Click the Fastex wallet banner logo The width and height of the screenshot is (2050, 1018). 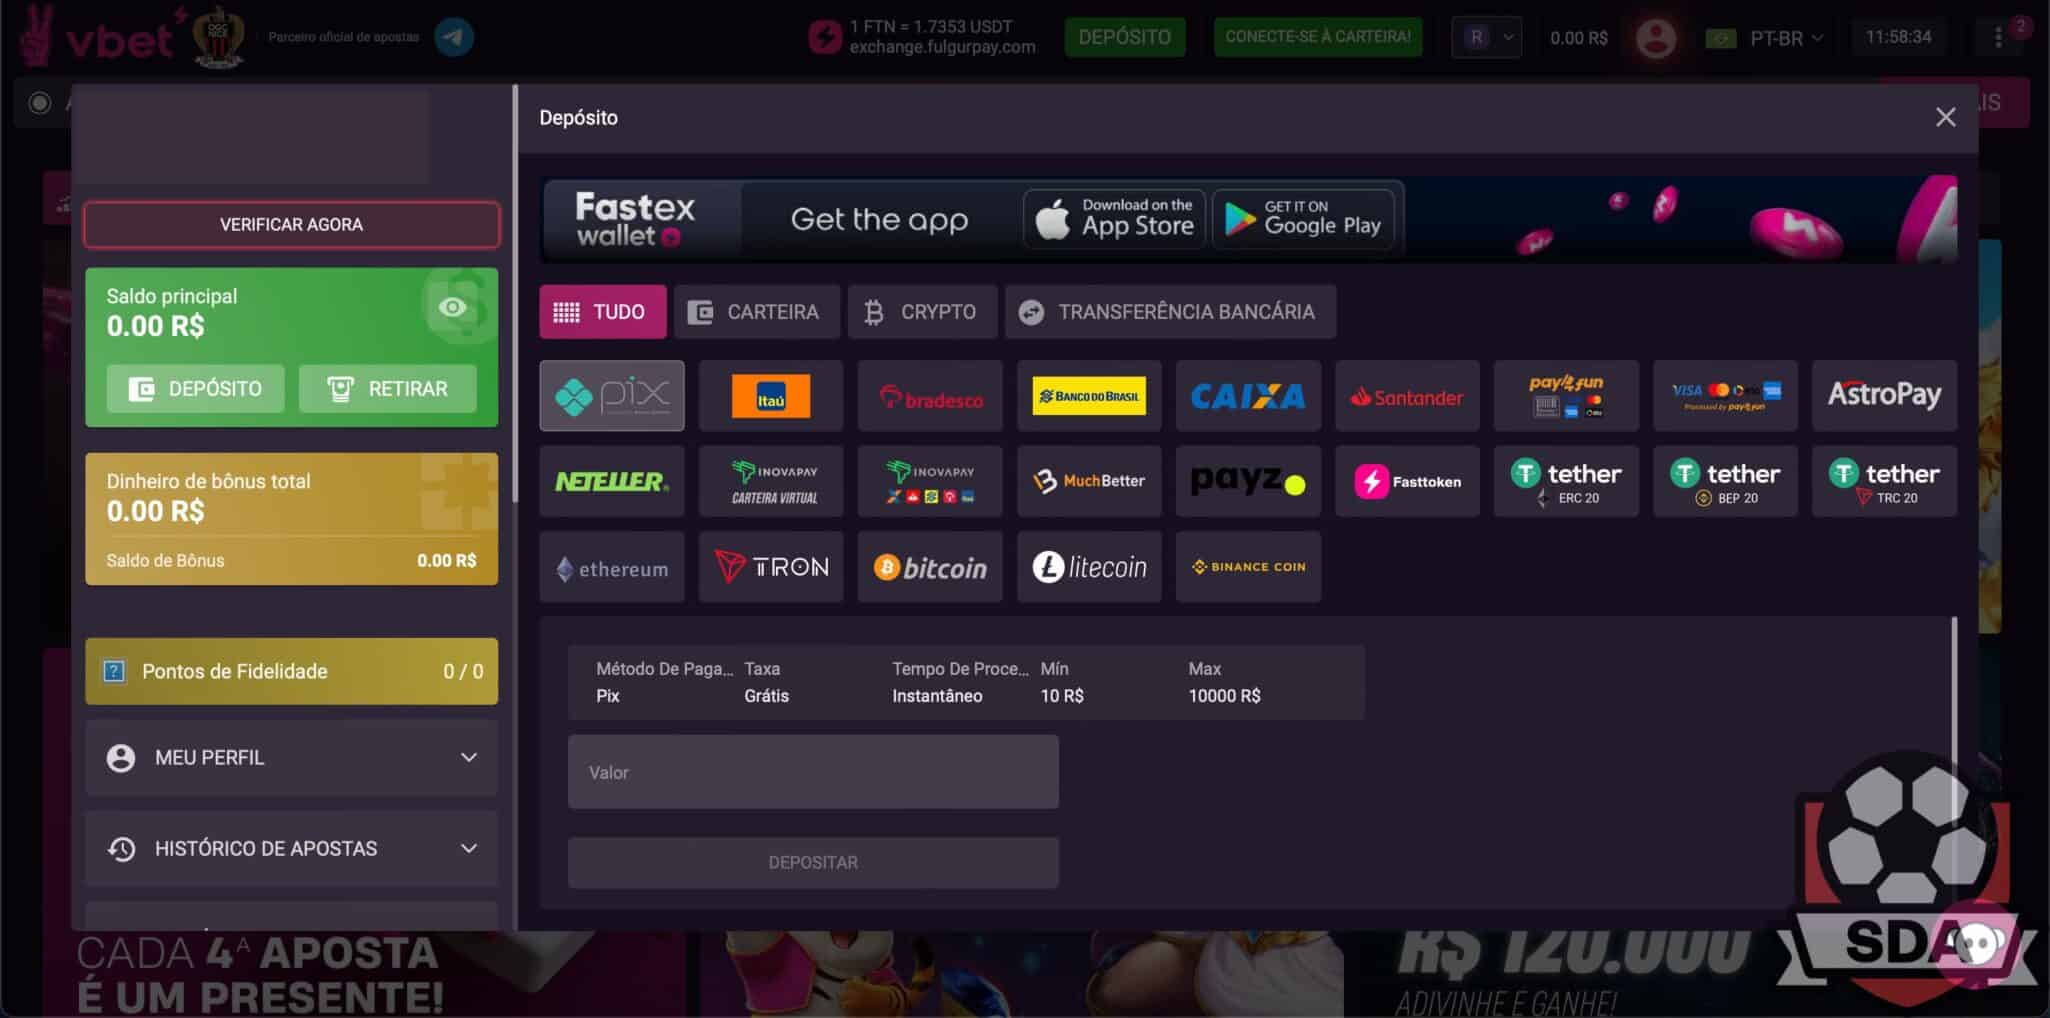pyautogui.click(x=635, y=219)
